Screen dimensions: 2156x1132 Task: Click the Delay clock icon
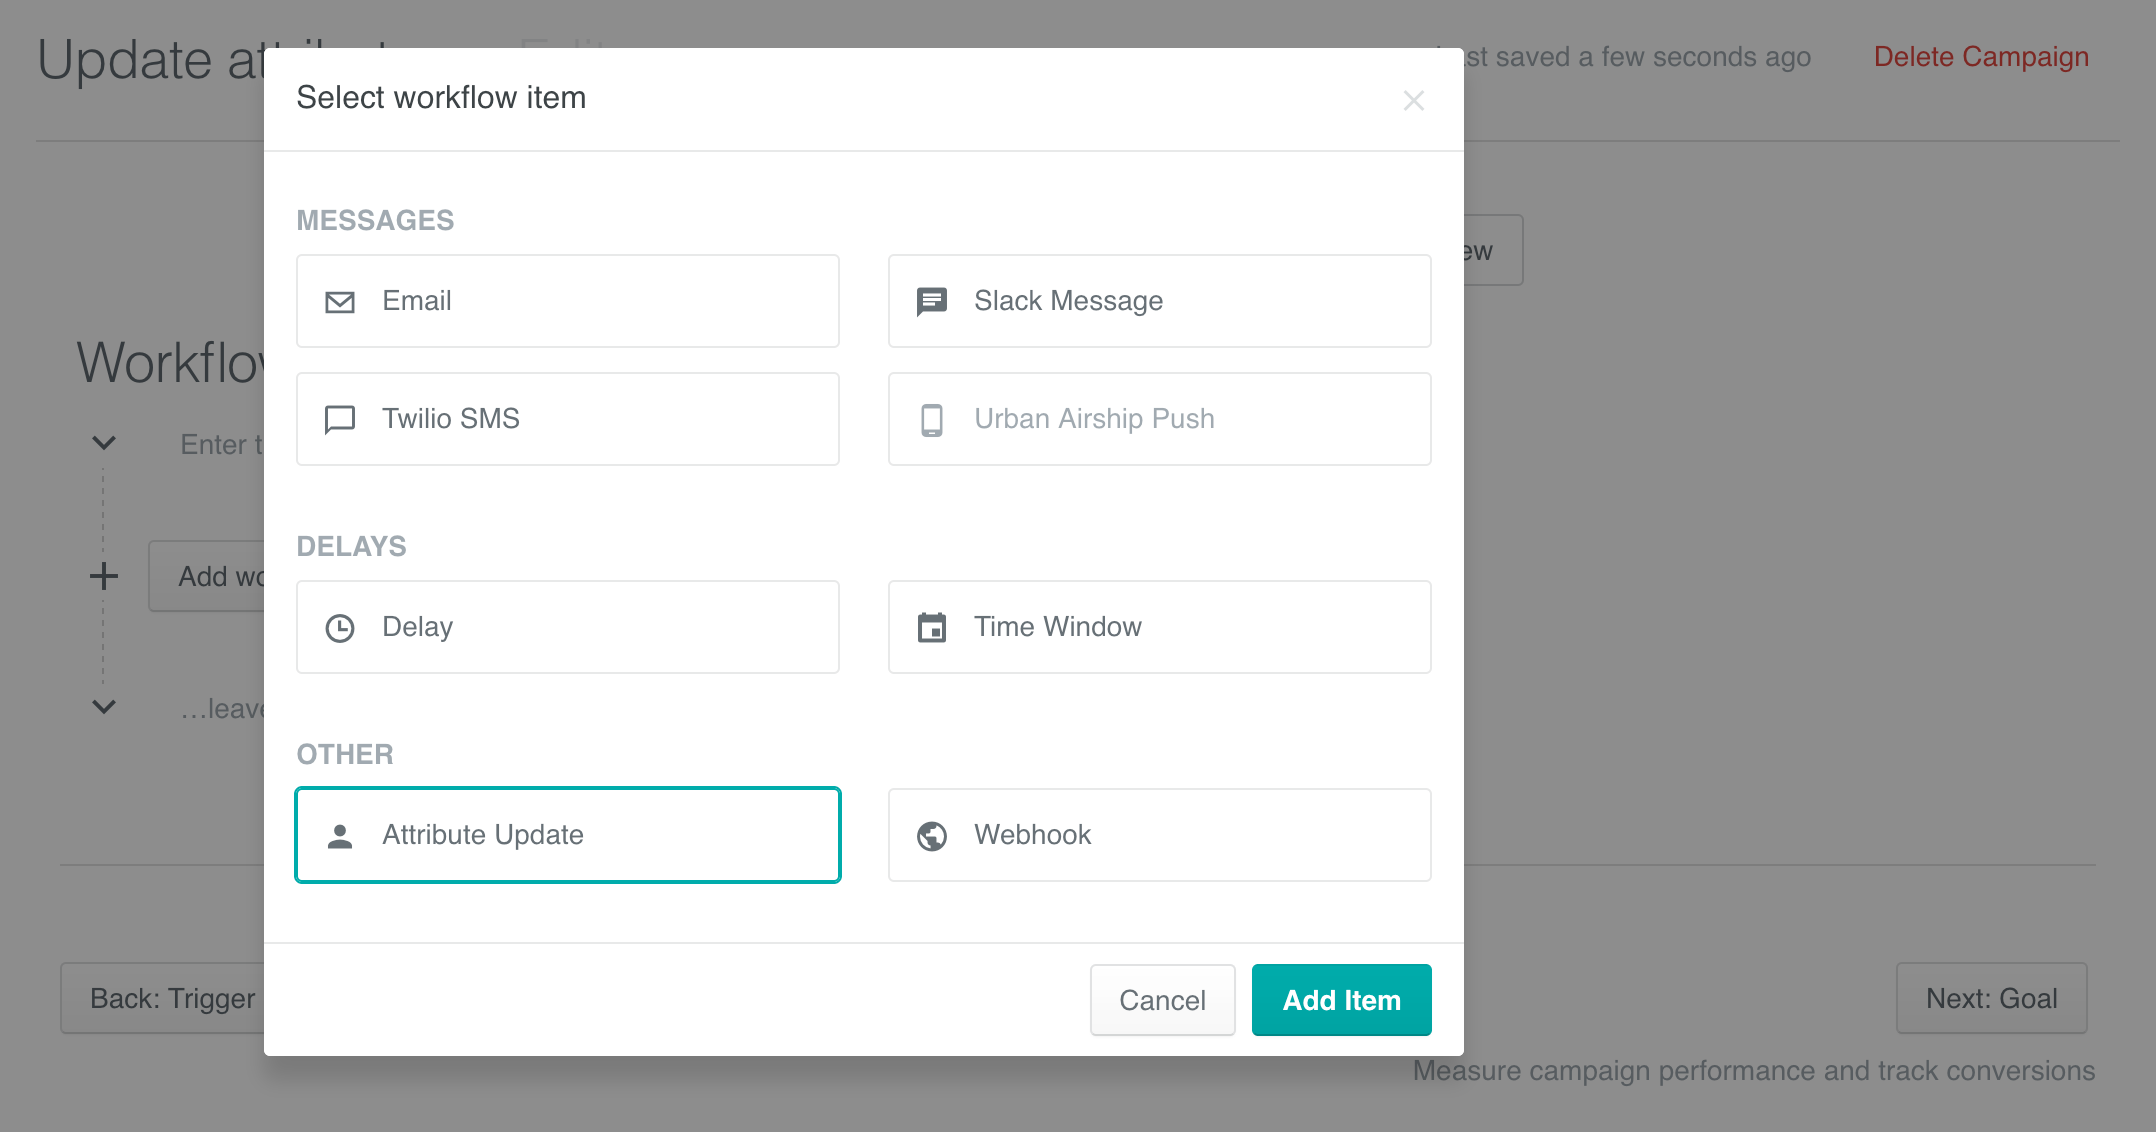point(340,627)
